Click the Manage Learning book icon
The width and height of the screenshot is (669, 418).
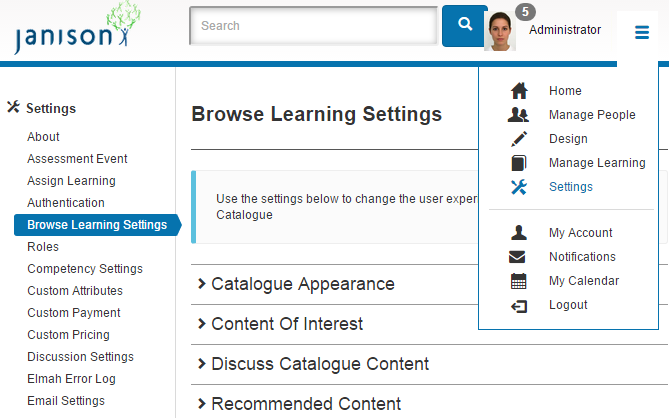tap(518, 163)
